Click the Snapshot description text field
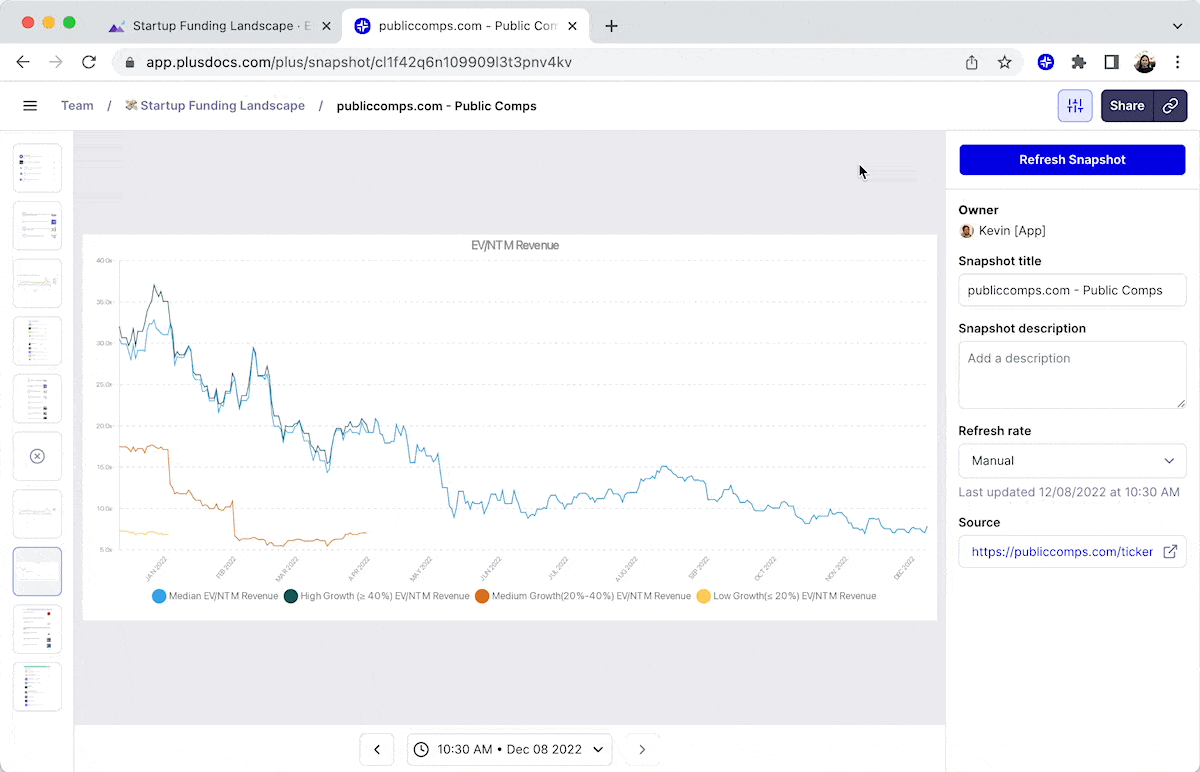This screenshot has width=1200, height=772. 1072,374
